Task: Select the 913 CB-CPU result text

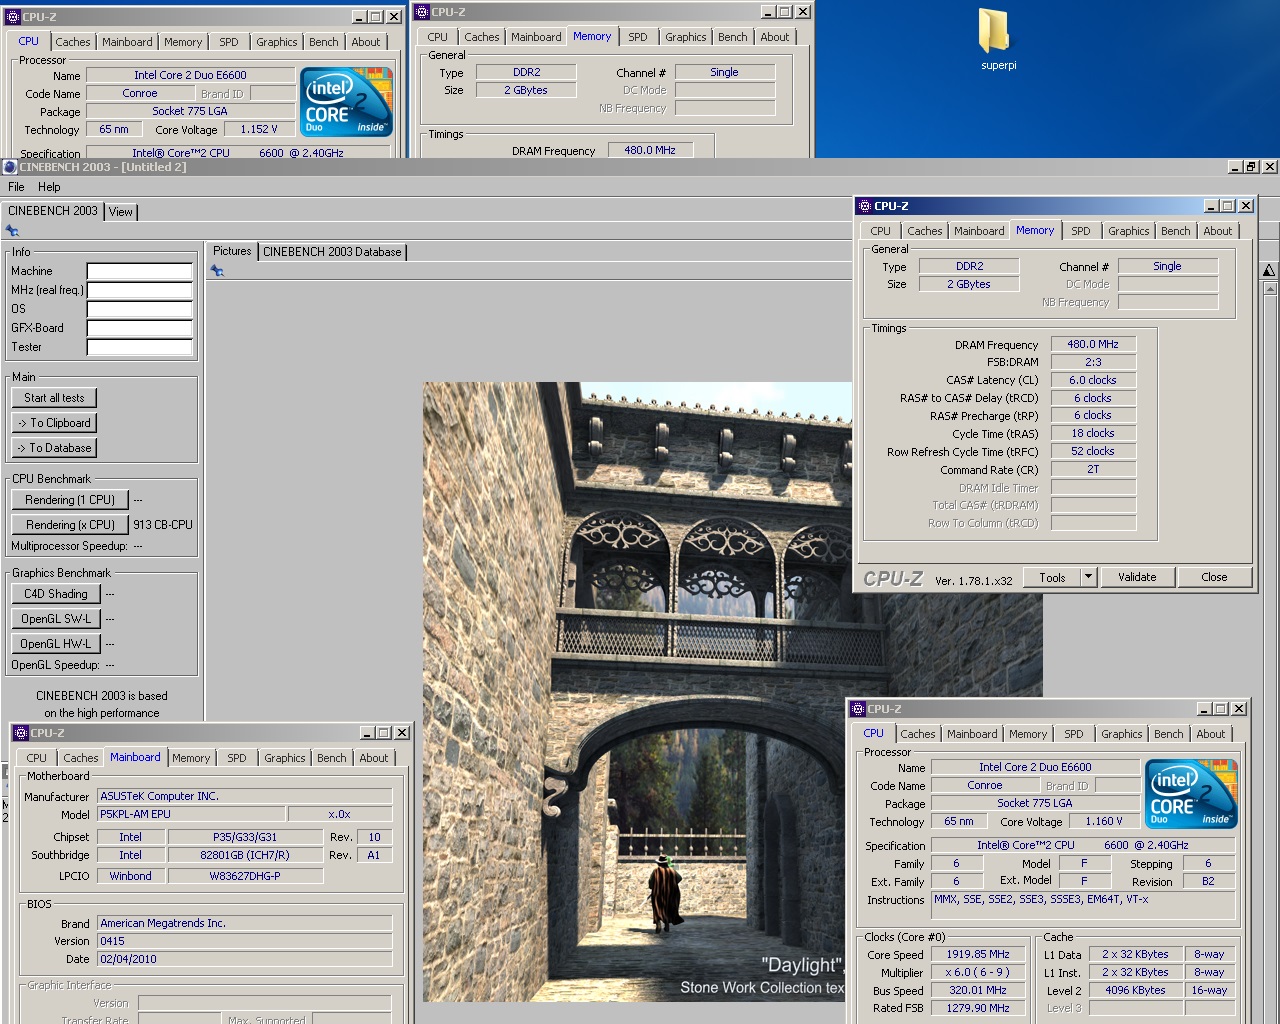Action: tap(163, 524)
